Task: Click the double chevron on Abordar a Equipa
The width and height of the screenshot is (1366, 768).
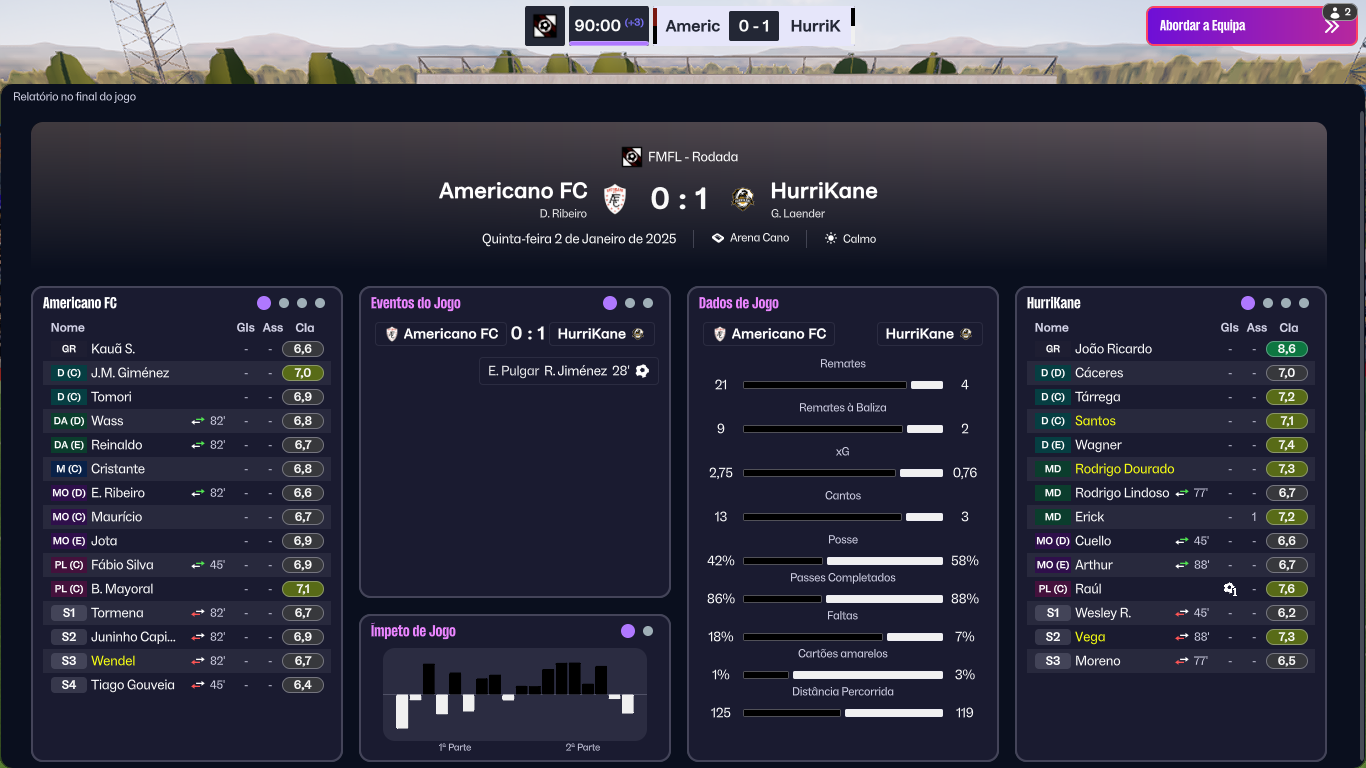Action: click(x=1331, y=27)
